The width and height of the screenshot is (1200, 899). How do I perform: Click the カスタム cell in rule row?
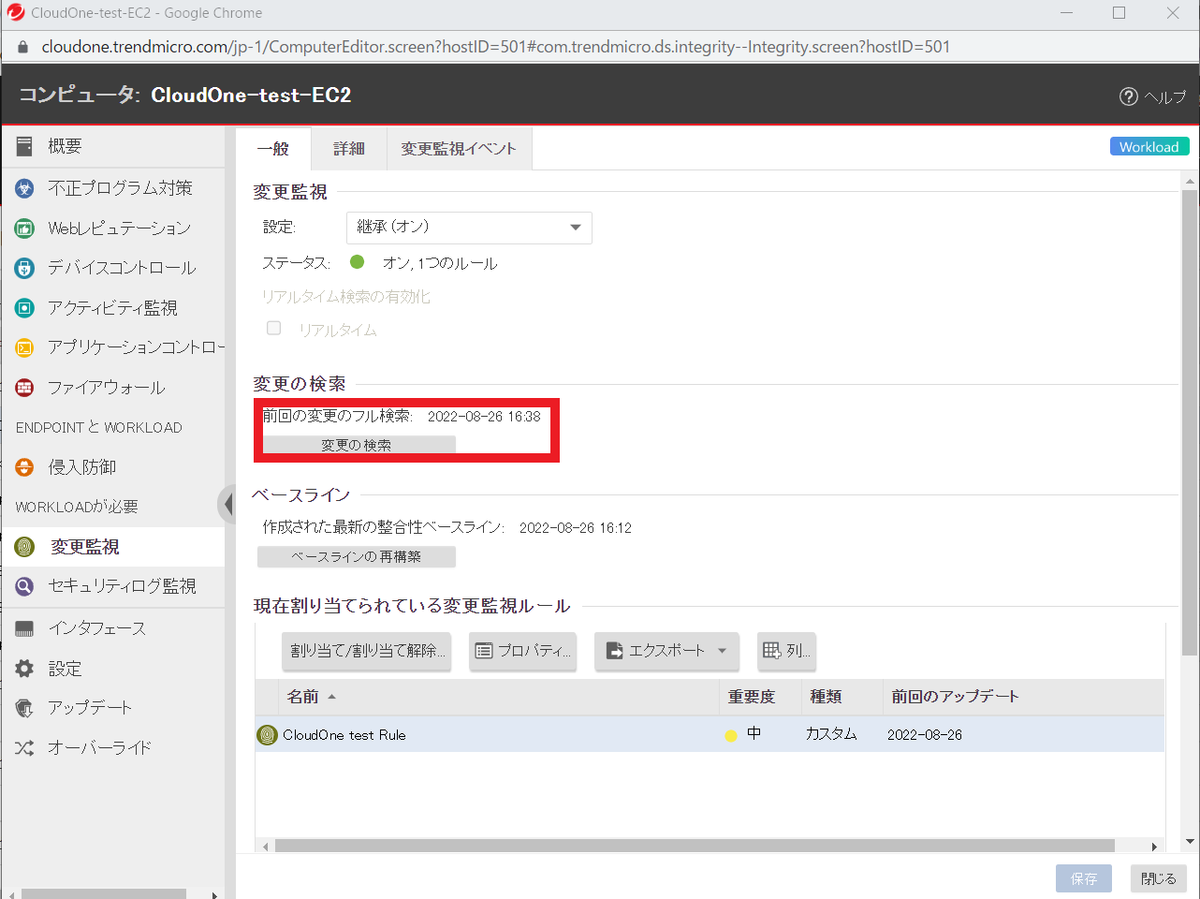pos(832,734)
